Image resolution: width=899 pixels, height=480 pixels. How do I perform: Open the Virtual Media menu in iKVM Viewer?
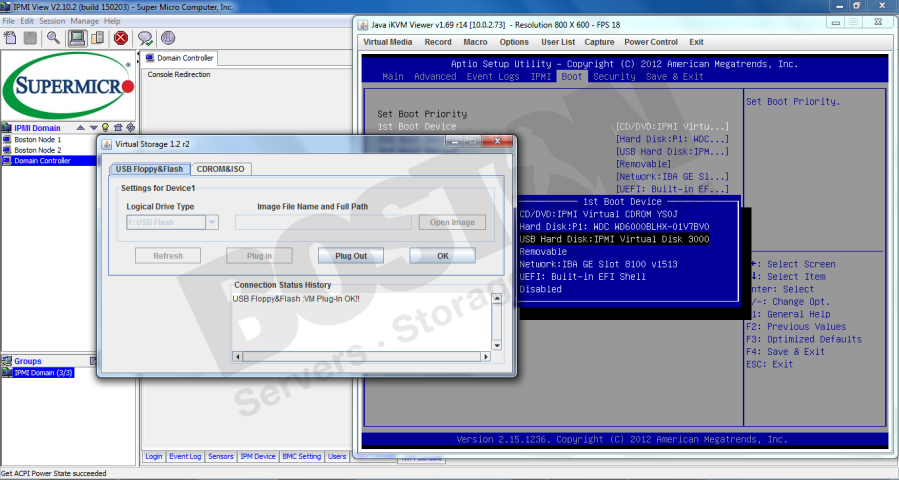pos(388,42)
